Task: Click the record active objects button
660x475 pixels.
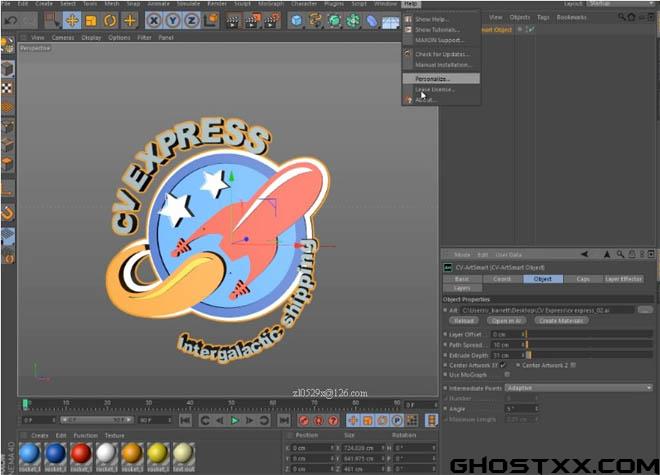Action: click(x=304, y=420)
